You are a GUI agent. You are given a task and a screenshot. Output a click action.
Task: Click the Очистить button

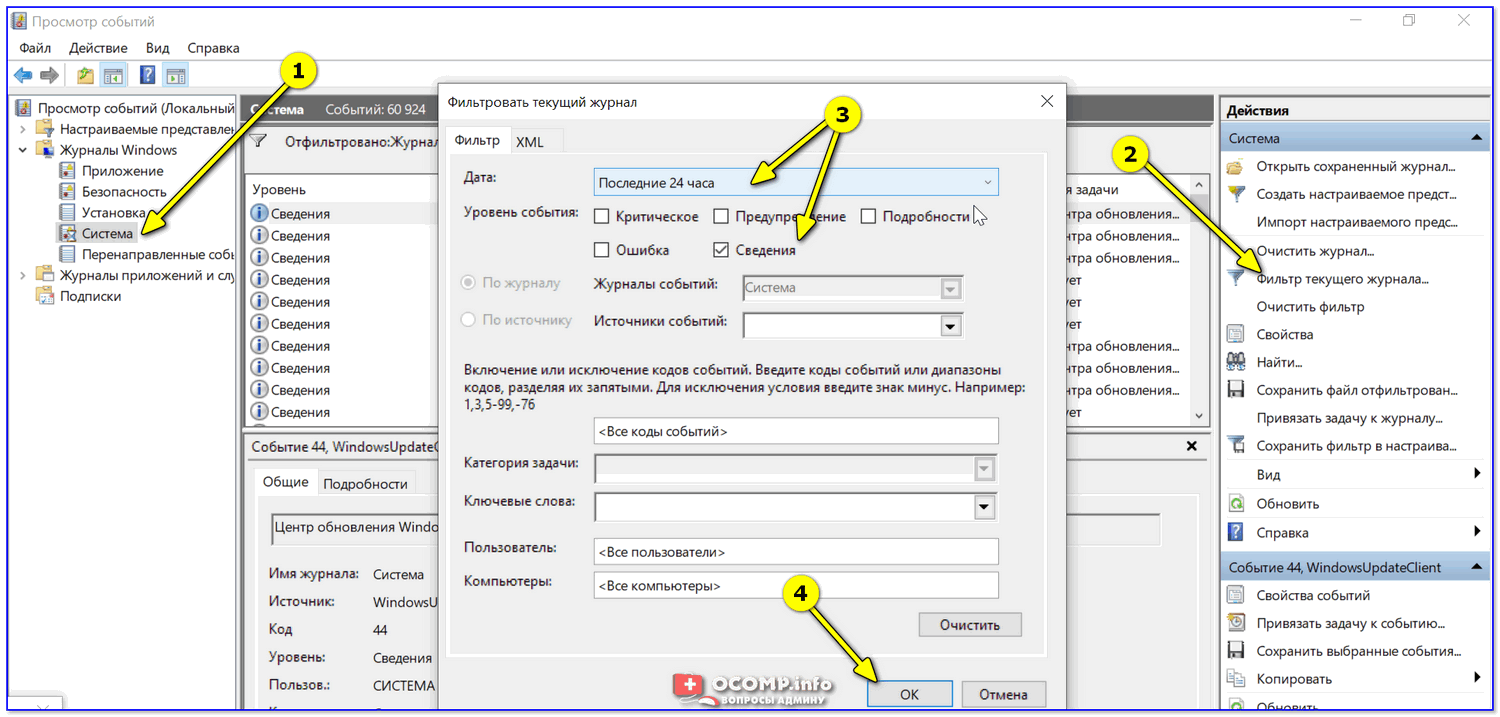pos(969,625)
